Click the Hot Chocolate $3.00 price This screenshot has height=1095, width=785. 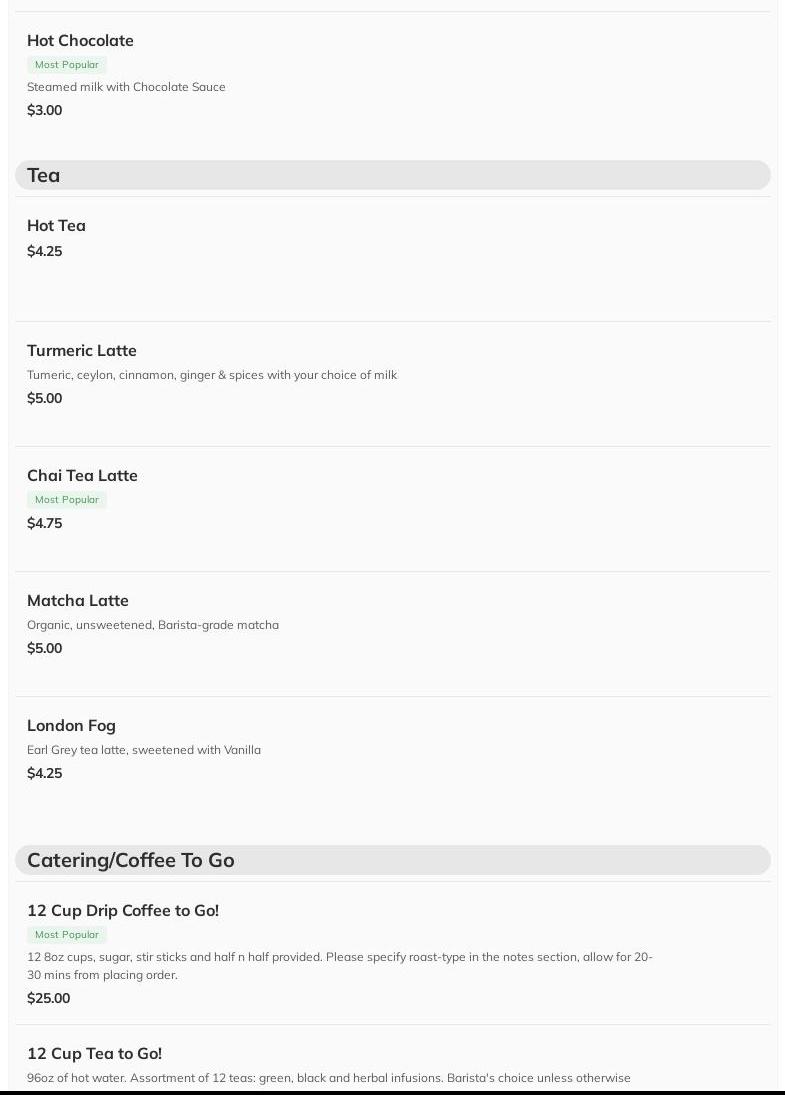[44, 111]
